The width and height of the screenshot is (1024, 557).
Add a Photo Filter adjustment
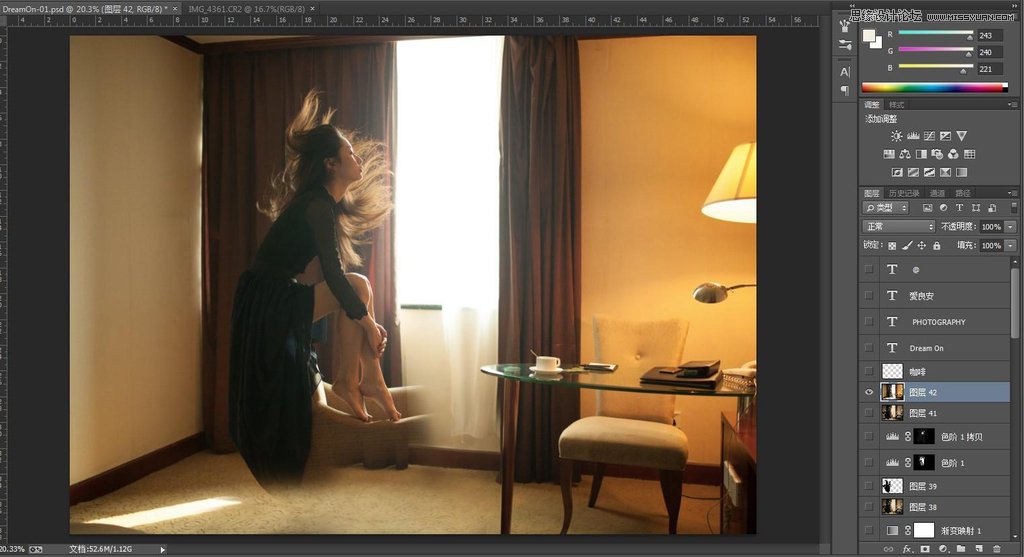pyautogui.click(x=937, y=154)
